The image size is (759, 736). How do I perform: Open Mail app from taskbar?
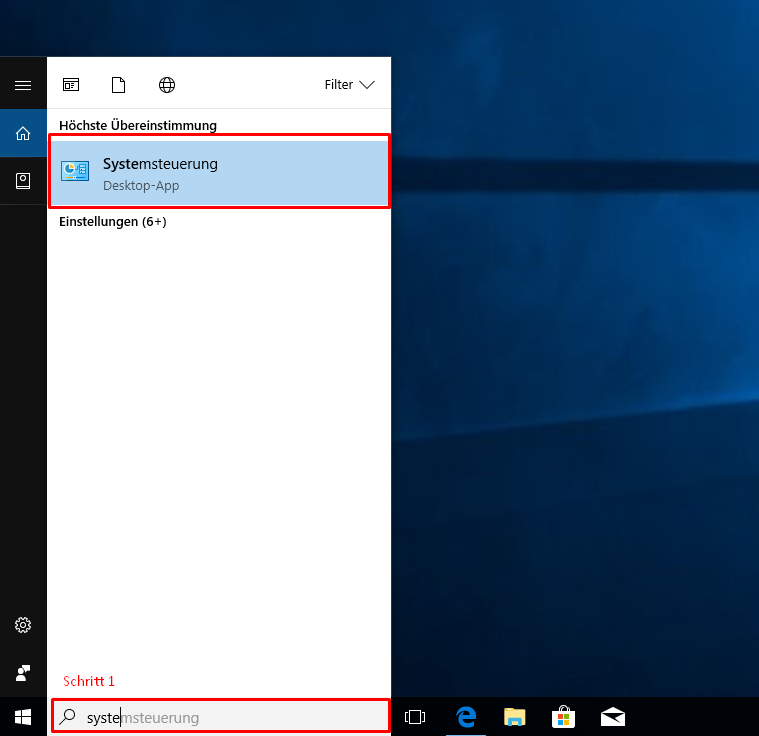click(613, 717)
